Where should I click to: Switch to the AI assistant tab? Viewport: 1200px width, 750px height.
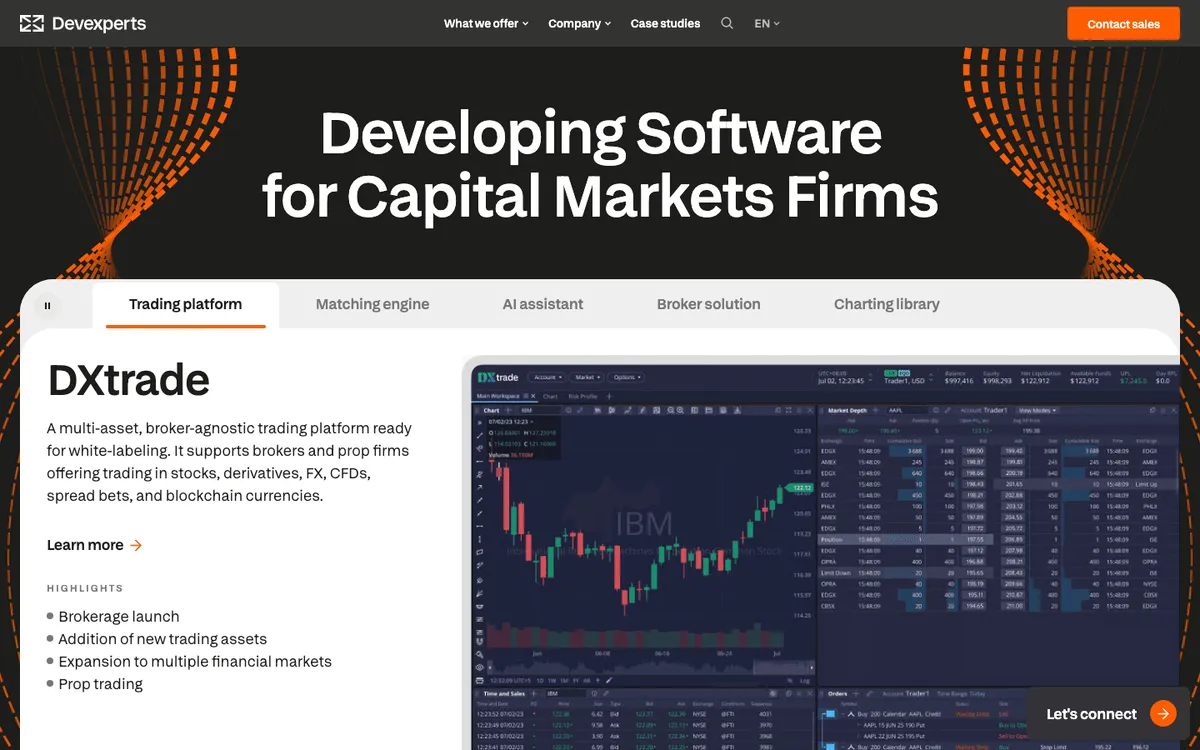click(x=543, y=304)
